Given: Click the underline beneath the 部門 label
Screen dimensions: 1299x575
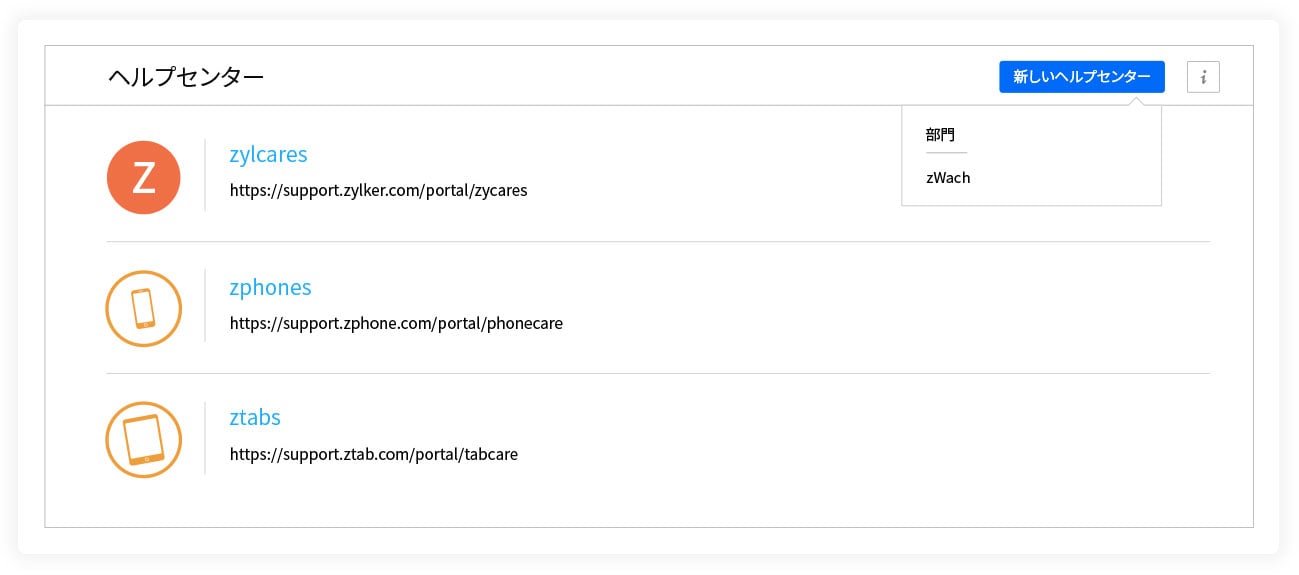Looking at the screenshot, I should coord(946,153).
